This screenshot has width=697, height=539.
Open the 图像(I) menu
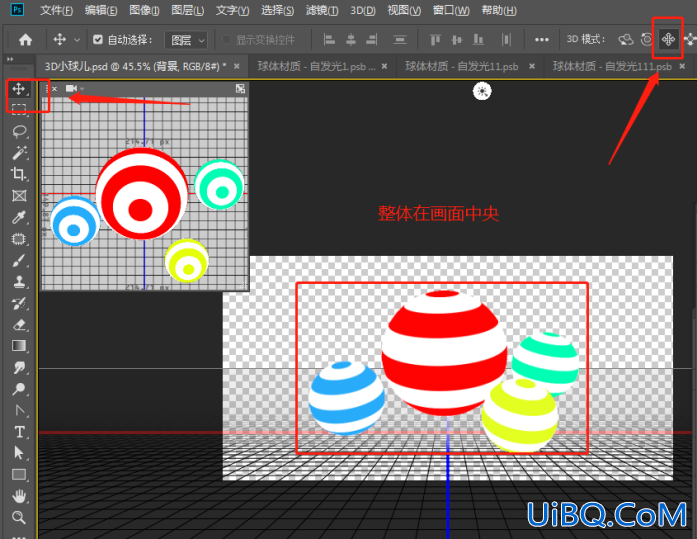144,10
